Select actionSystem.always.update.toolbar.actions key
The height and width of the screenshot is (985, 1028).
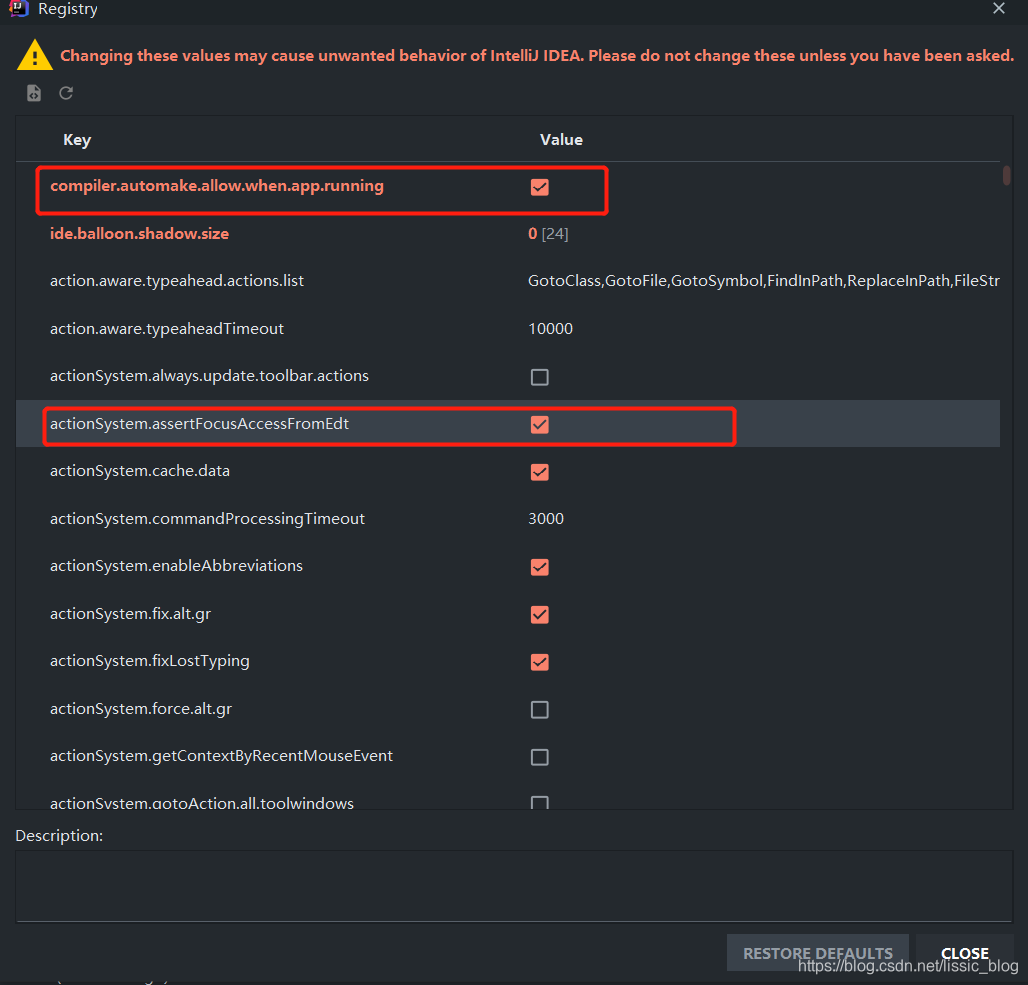click(210, 376)
